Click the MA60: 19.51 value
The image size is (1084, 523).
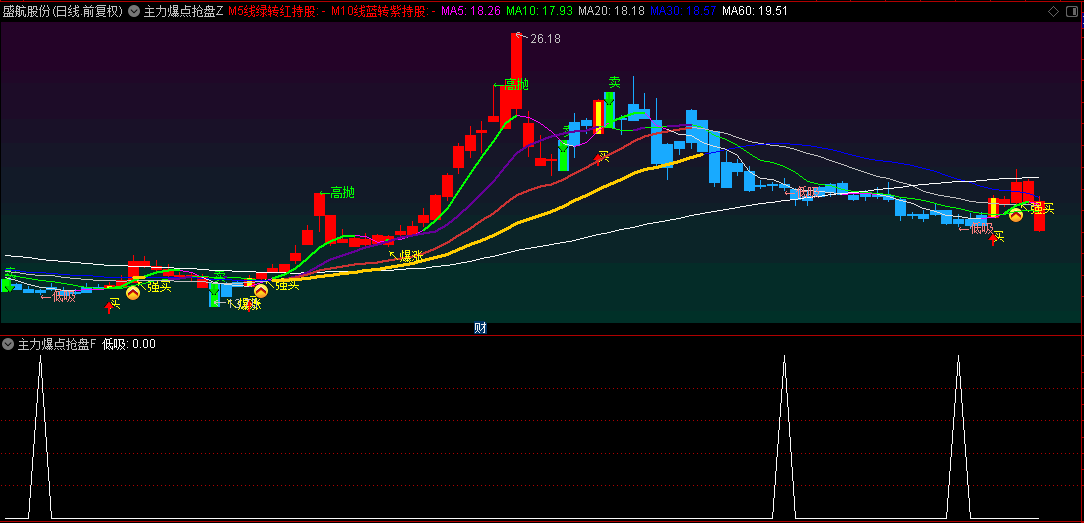(755, 11)
